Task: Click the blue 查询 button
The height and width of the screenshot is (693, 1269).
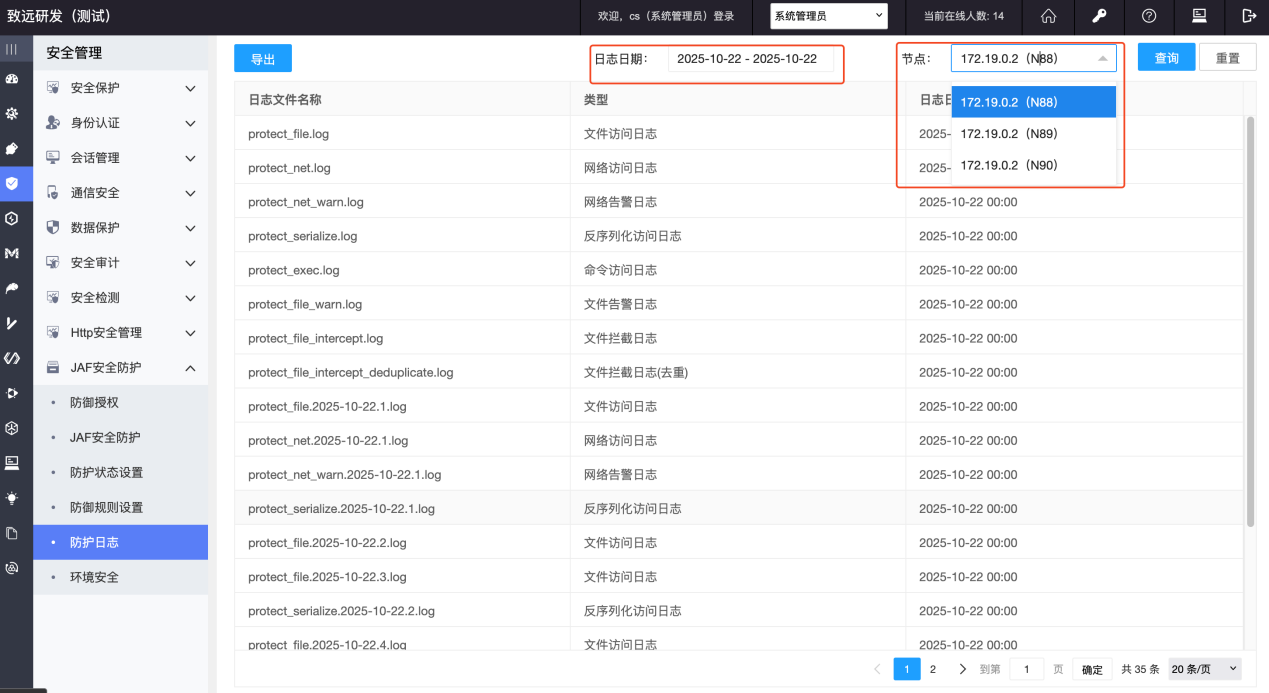Action: tap(1166, 58)
